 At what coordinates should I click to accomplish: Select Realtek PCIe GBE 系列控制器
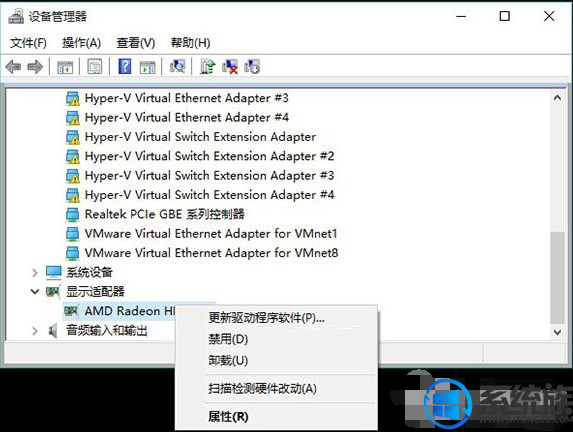[x=164, y=215]
